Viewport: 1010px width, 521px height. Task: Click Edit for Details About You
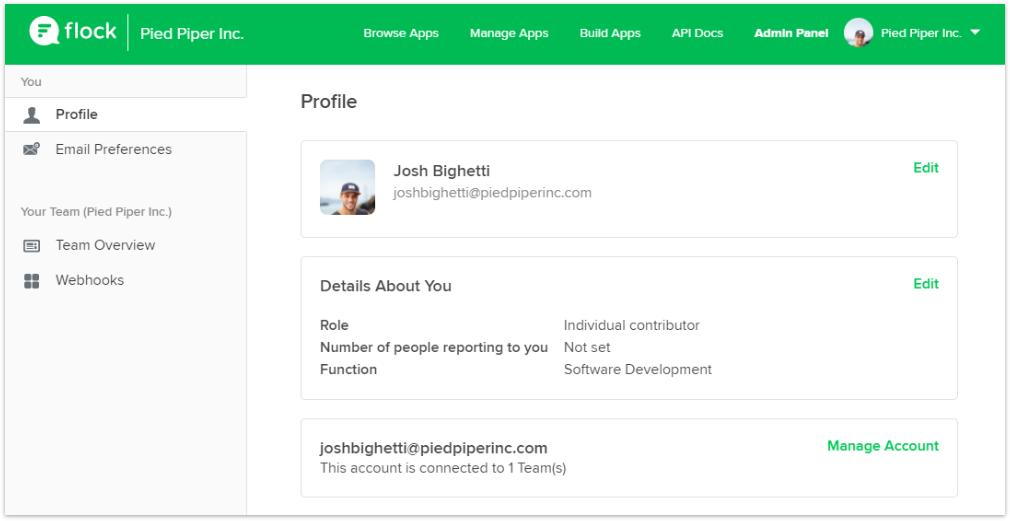tap(926, 284)
